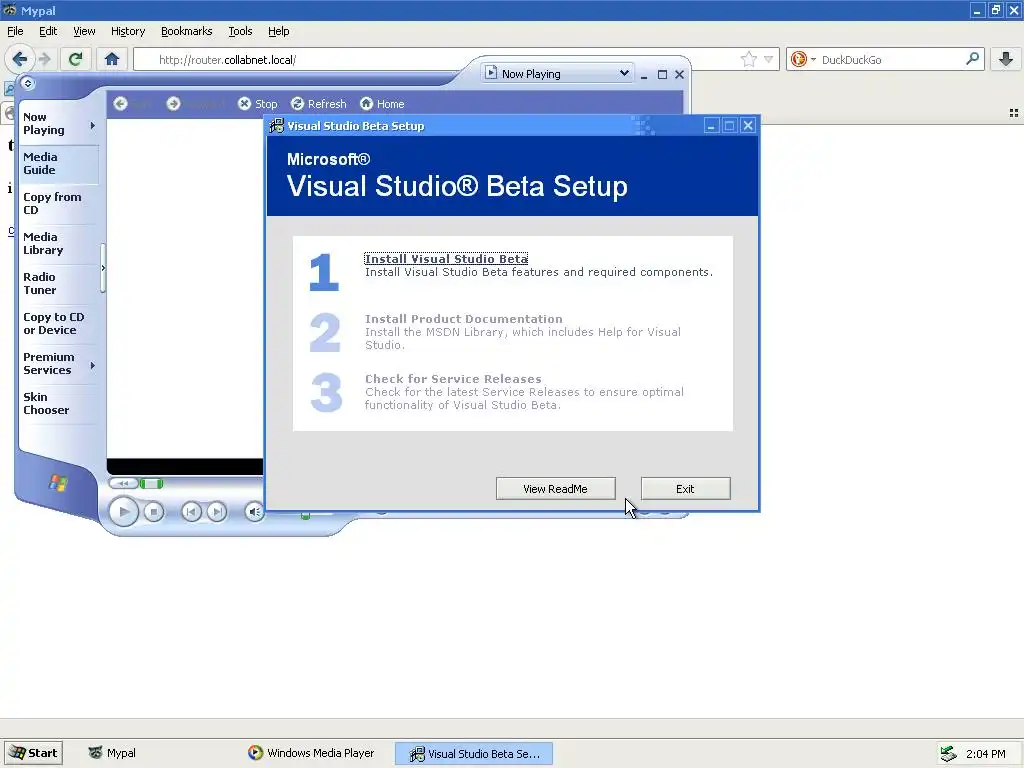Click Install Product Documentation step
The width and height of the screenshot is (1024, 768).
click(x=463, y=319)
